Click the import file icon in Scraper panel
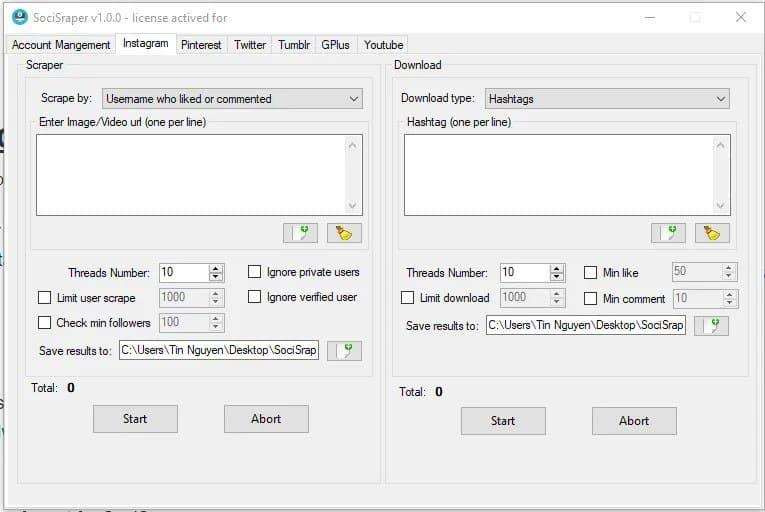The width and height of the screenshot is (765, 512). point(301,233)
